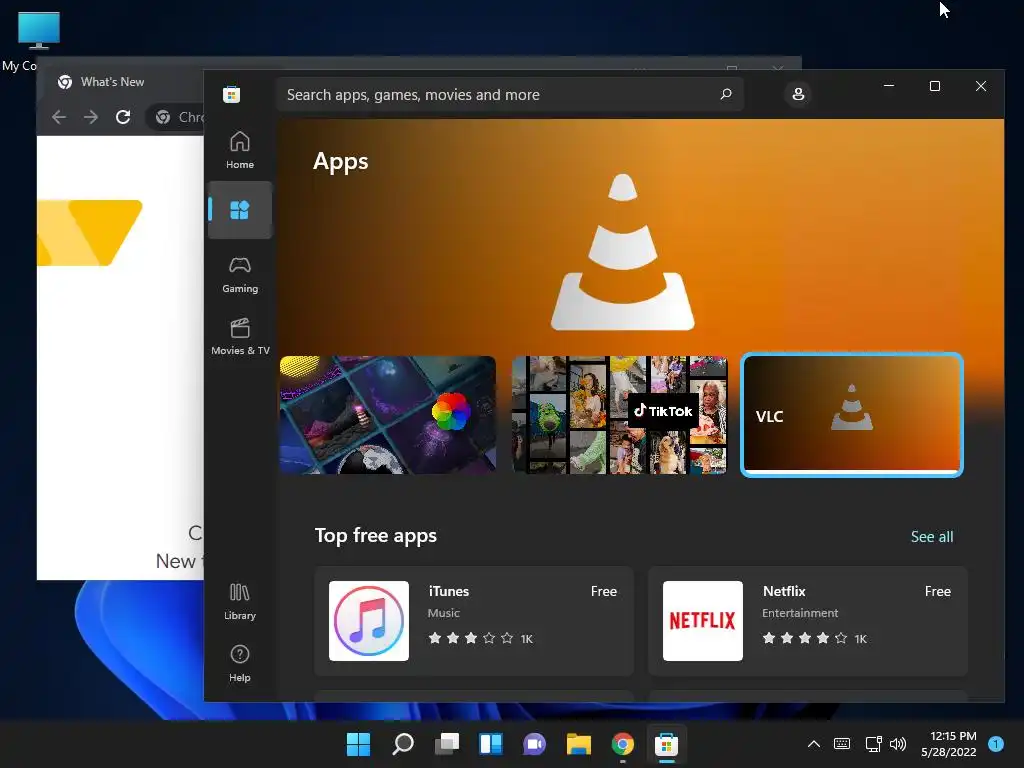The width and height of the screenshot is (1024, 768).
Task: Click the Free label on Netflix card
Action: click(937, 591)
